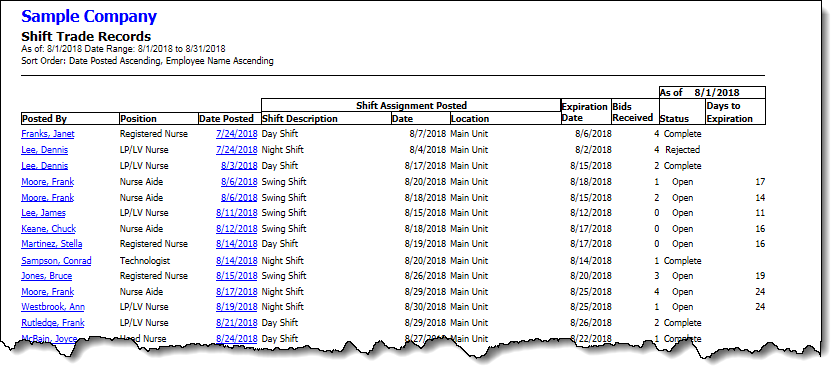
Task: Click the Shift Assignment Posted group header
Action: pyautogui.click(x=411, y=105)
